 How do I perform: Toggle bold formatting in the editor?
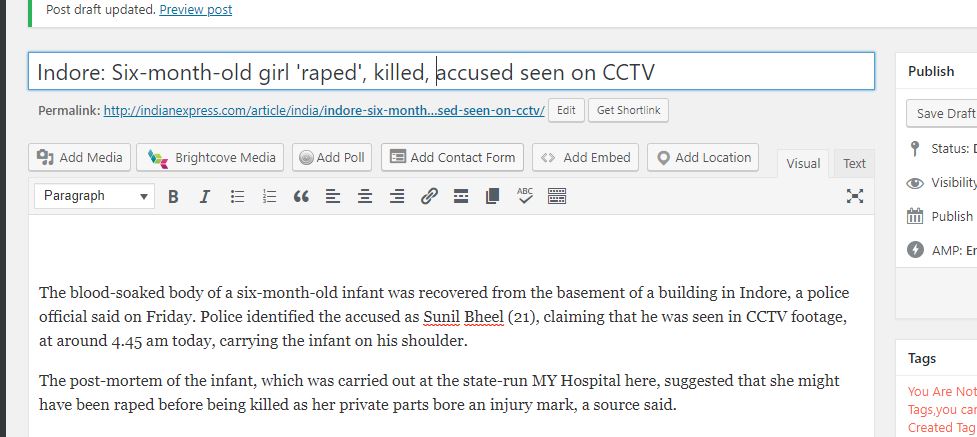click(x=173, y=197)
